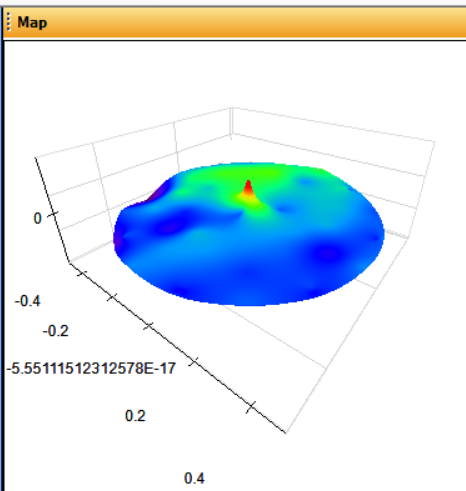
Task: Click the red peak on the surface plot
Action: 248,187
